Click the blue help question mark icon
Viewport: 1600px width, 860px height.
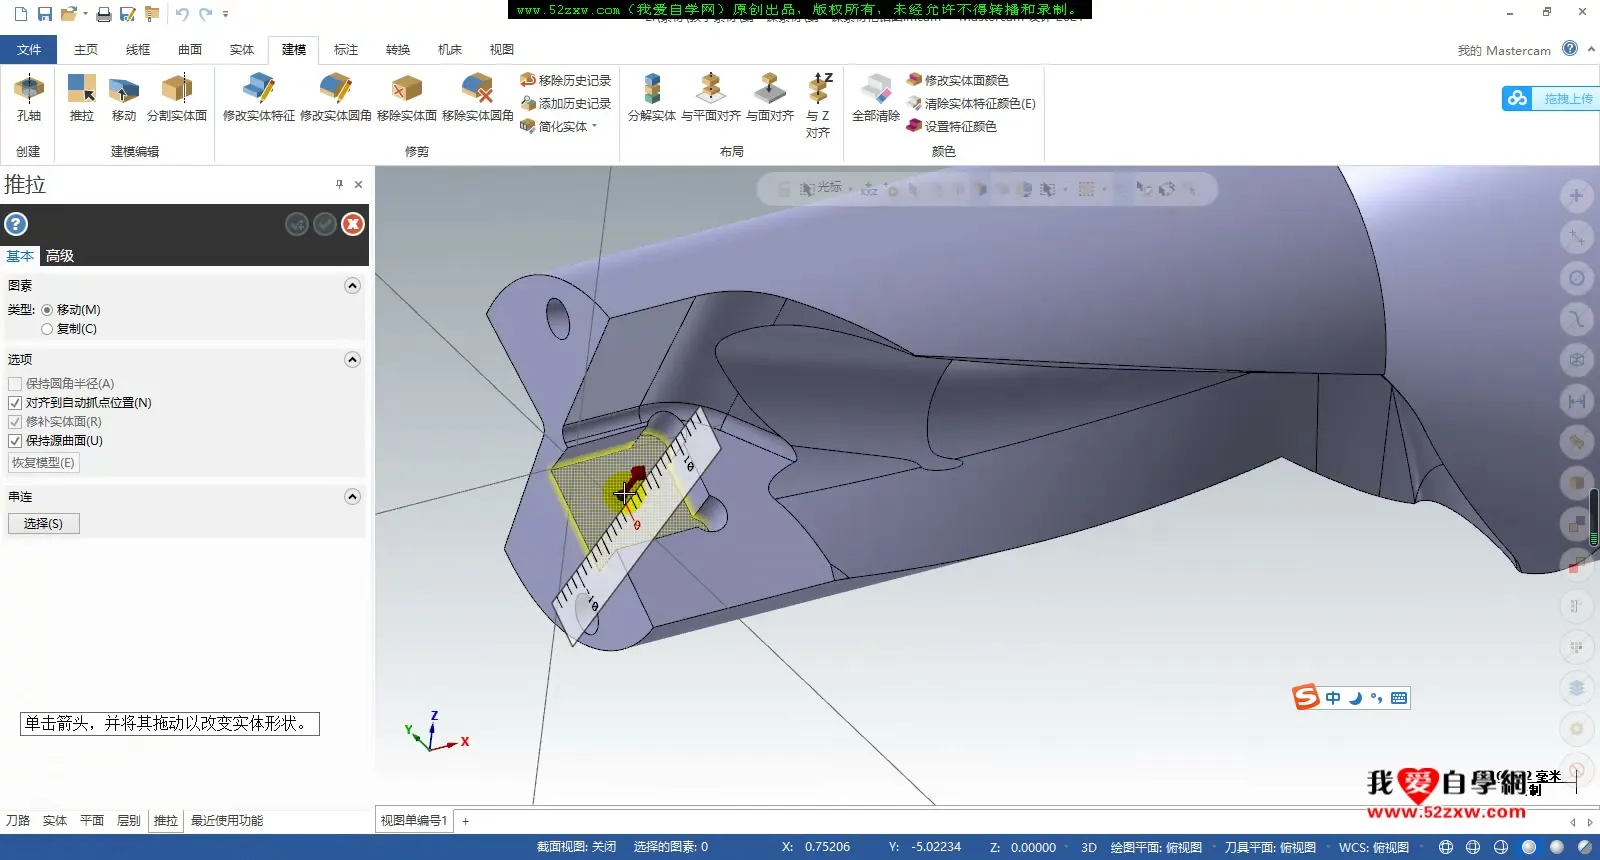16,224
